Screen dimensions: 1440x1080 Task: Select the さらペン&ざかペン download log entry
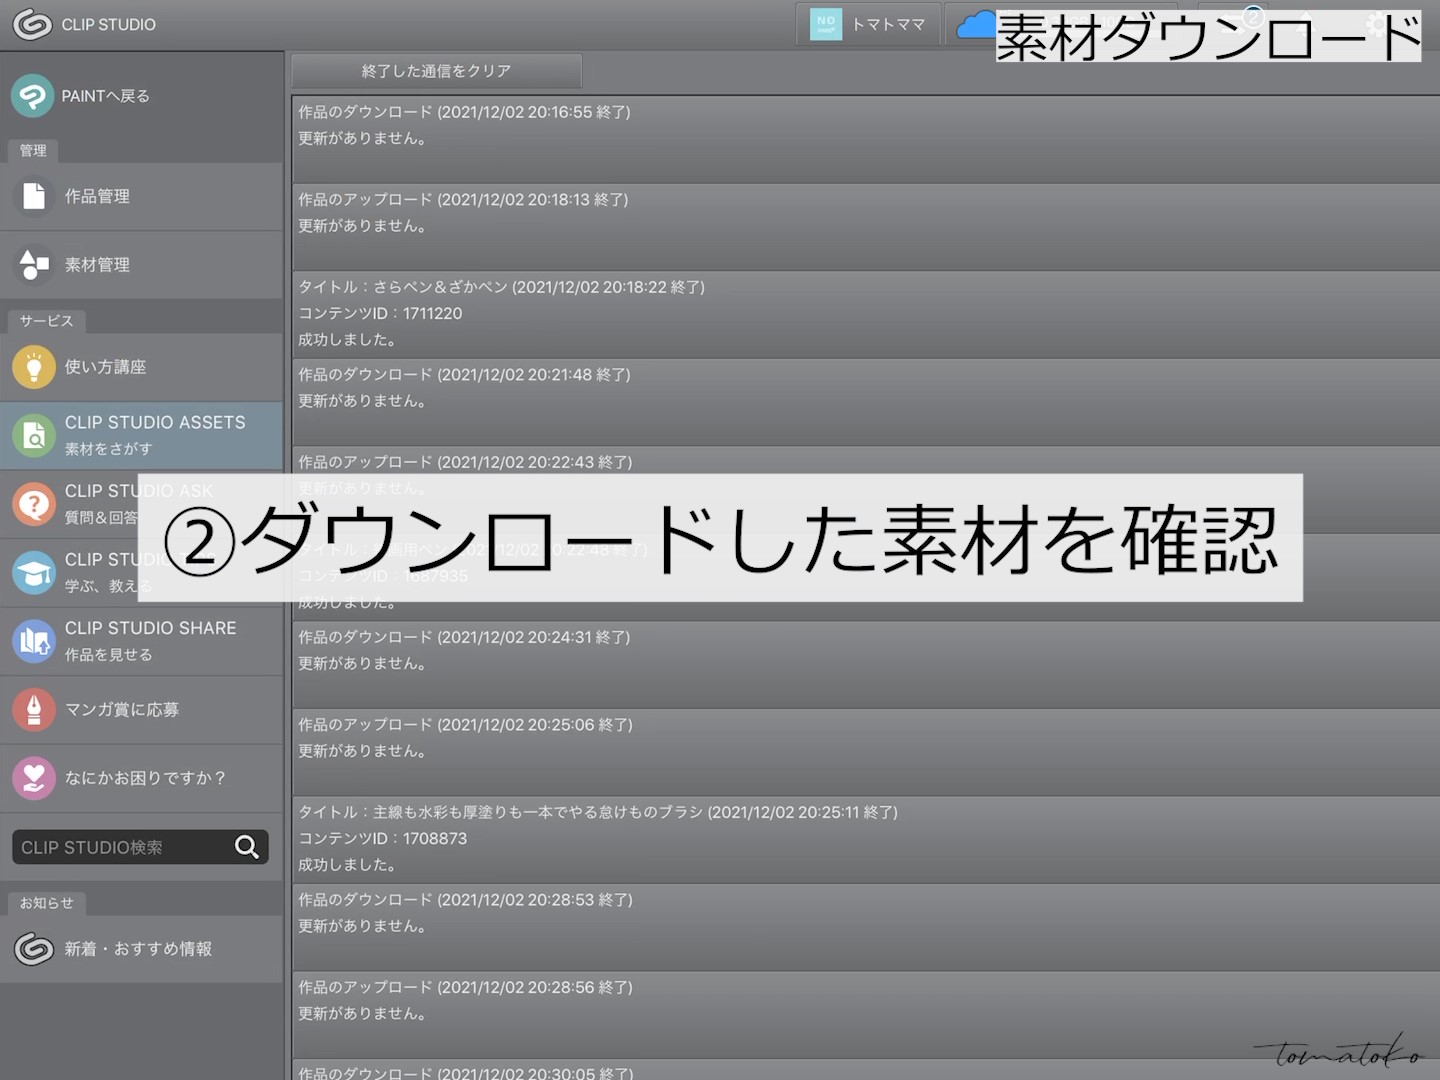865,314
